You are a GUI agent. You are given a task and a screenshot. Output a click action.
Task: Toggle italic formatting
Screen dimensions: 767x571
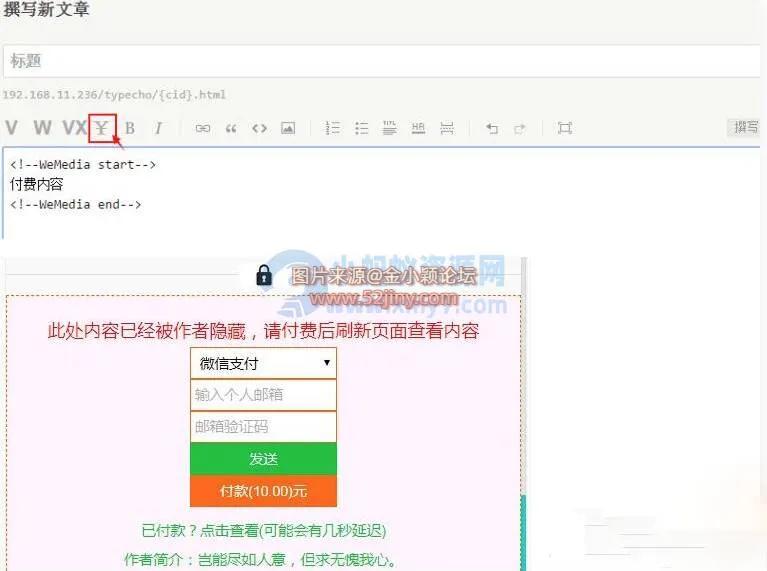click(x=158, y=128)
